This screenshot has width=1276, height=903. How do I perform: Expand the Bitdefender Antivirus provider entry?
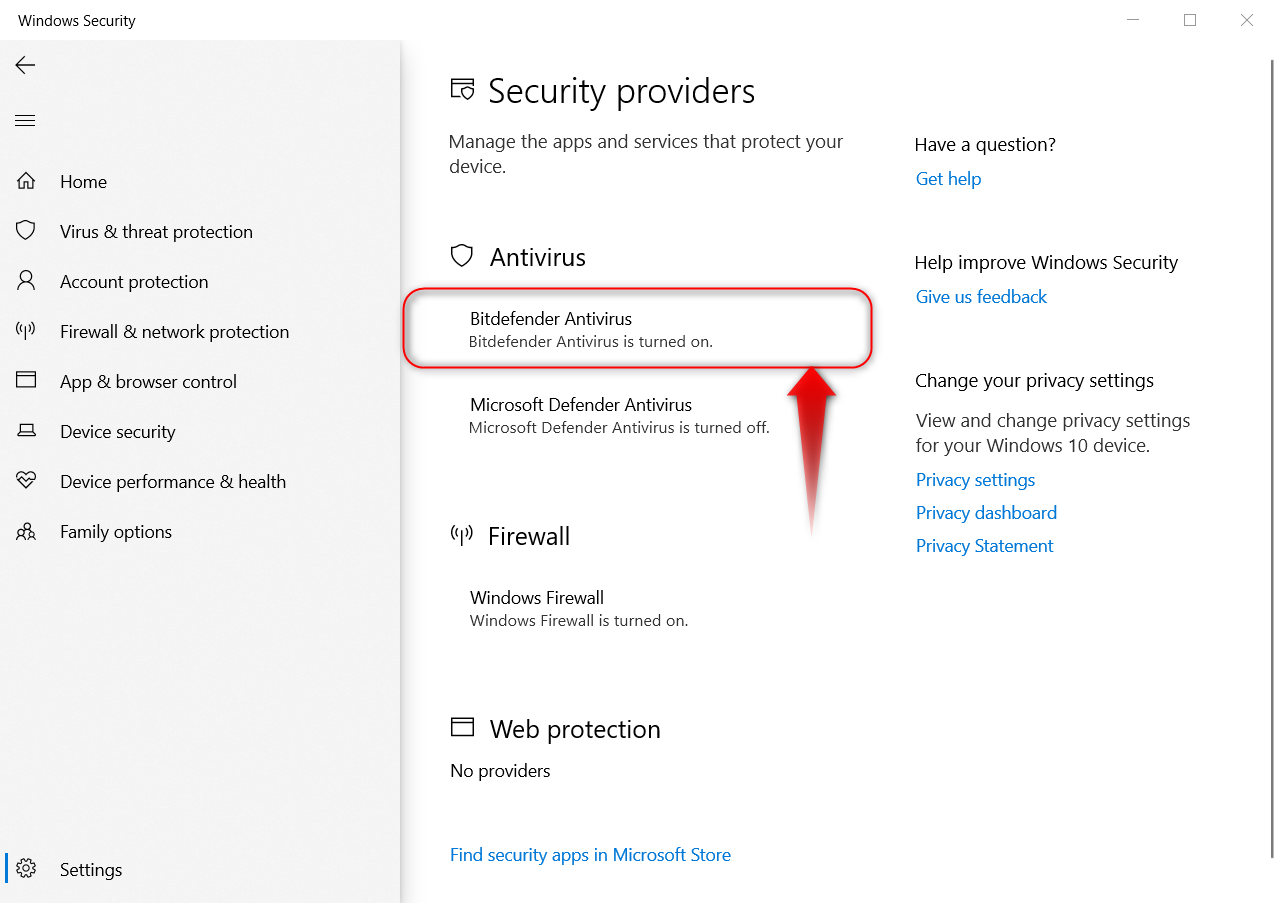[590, 329]
